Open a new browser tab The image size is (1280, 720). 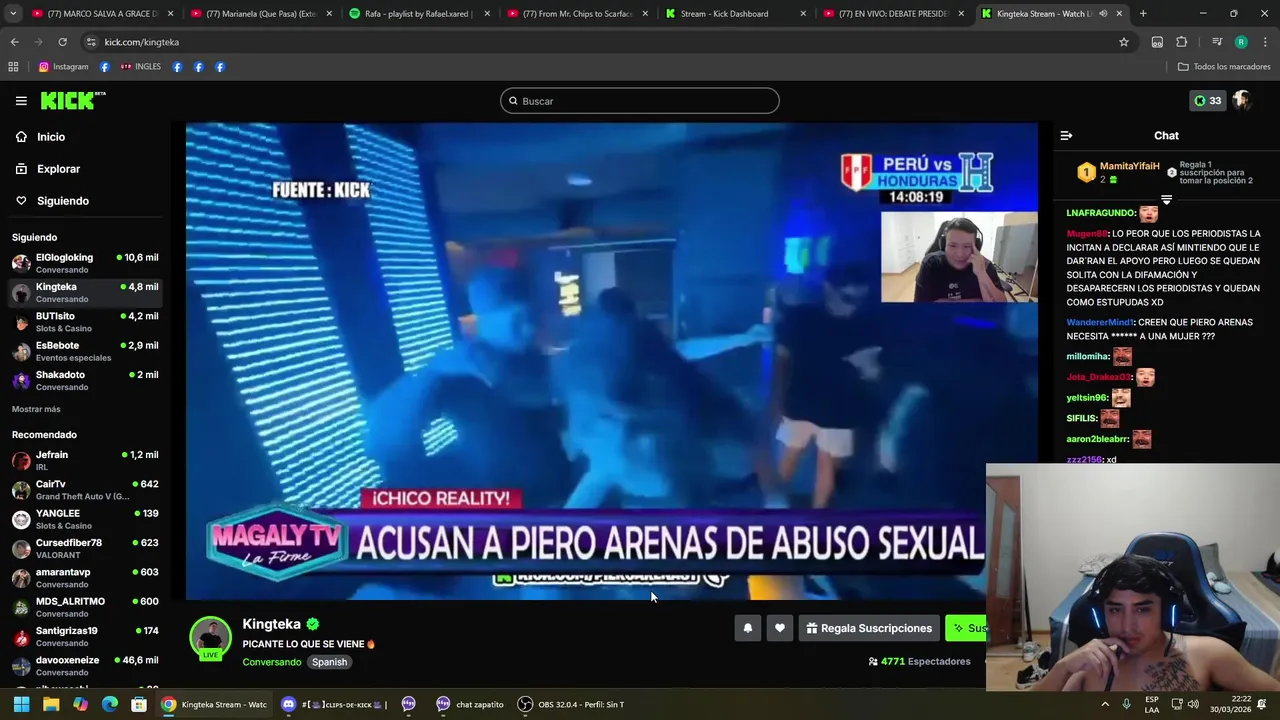[x=1143, y=14]
